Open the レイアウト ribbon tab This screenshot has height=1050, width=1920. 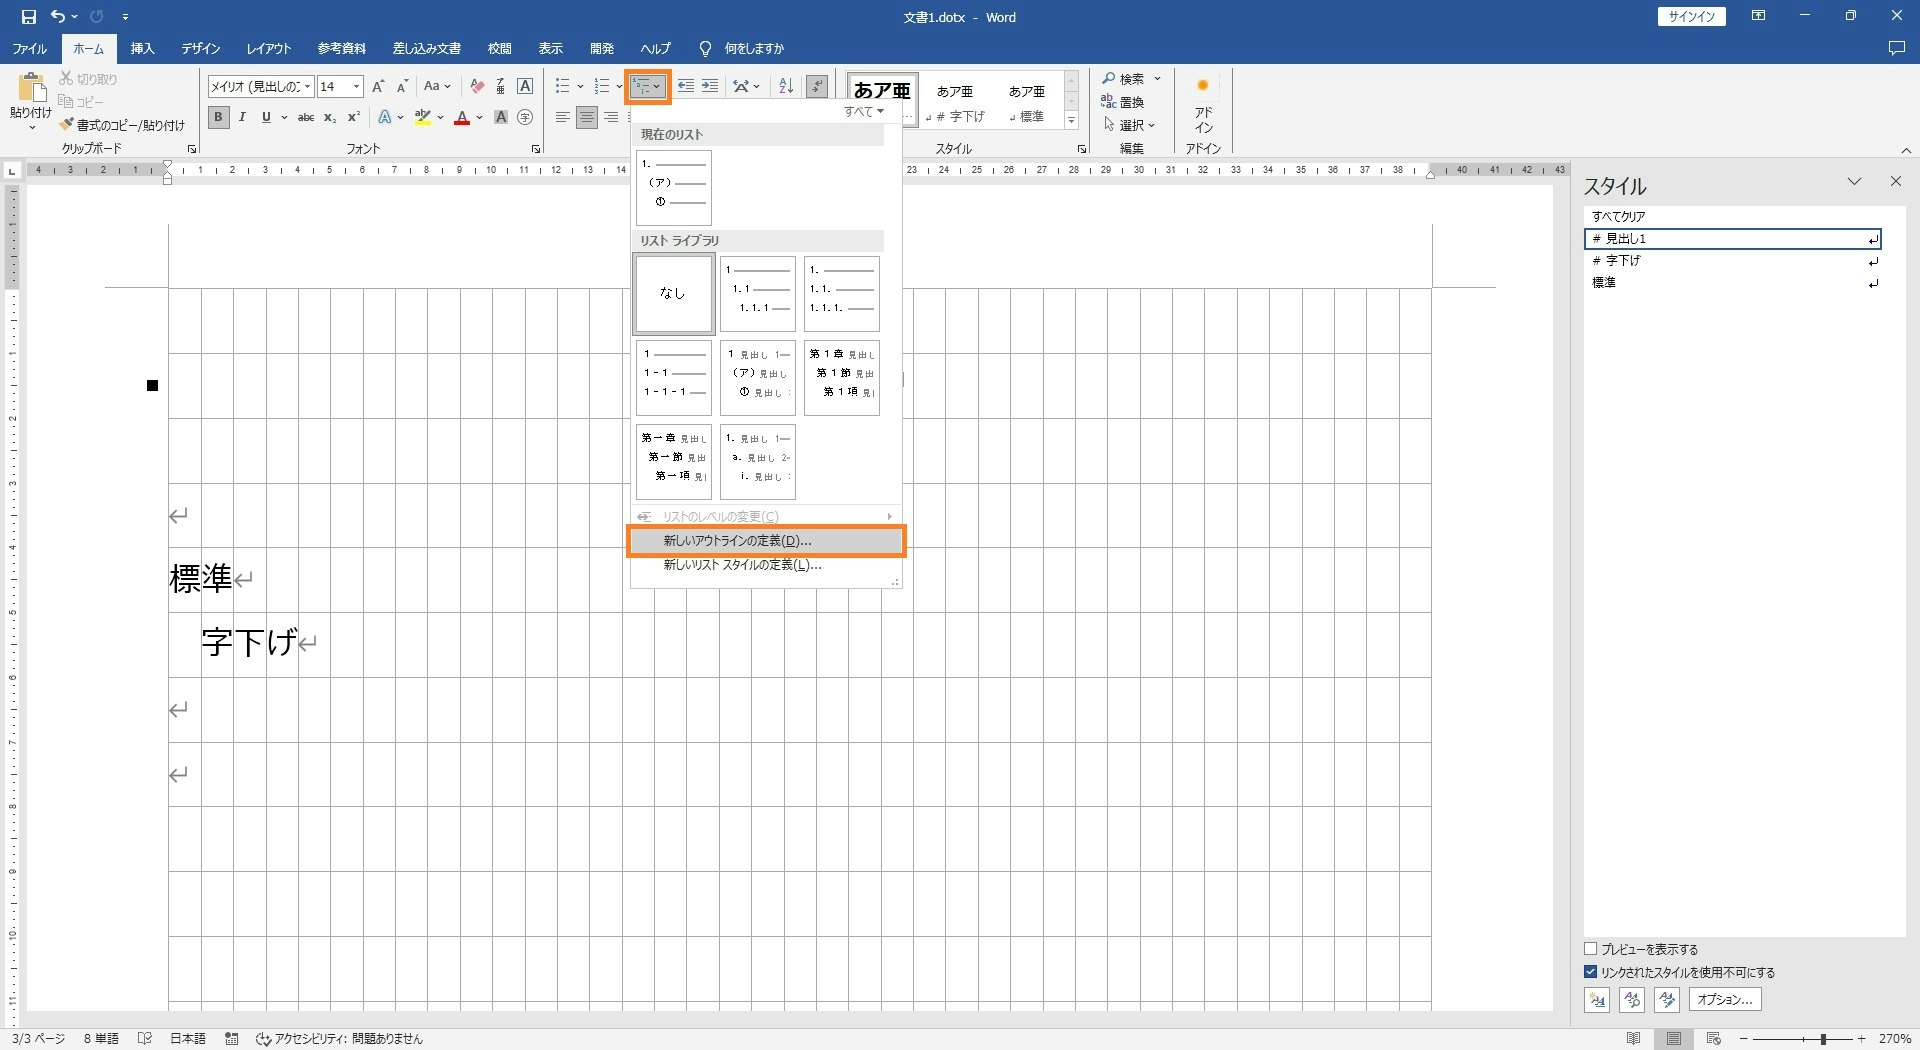pos(269,48)
